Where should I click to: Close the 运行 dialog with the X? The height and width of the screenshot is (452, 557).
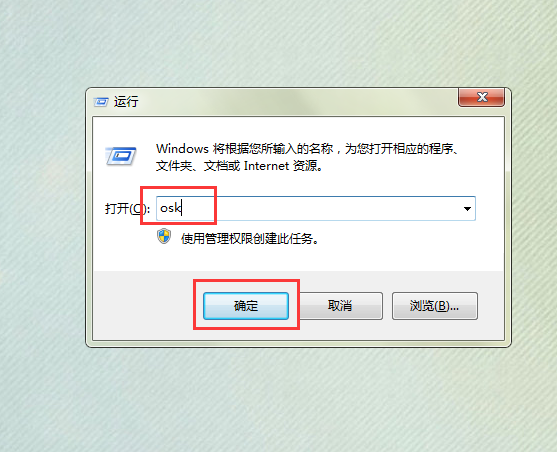click(x=481, y=97)
